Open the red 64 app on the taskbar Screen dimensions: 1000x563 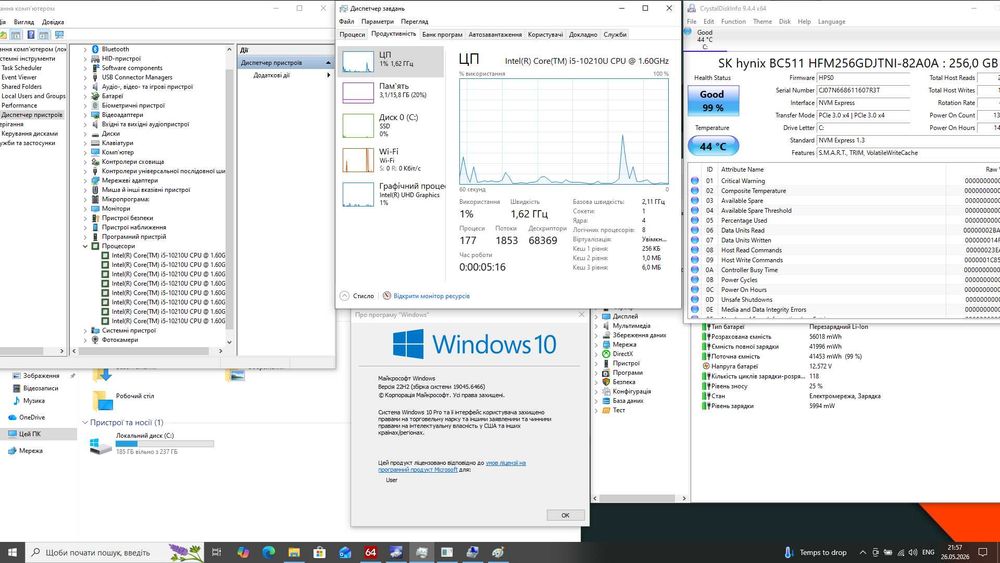click(371, 552)
